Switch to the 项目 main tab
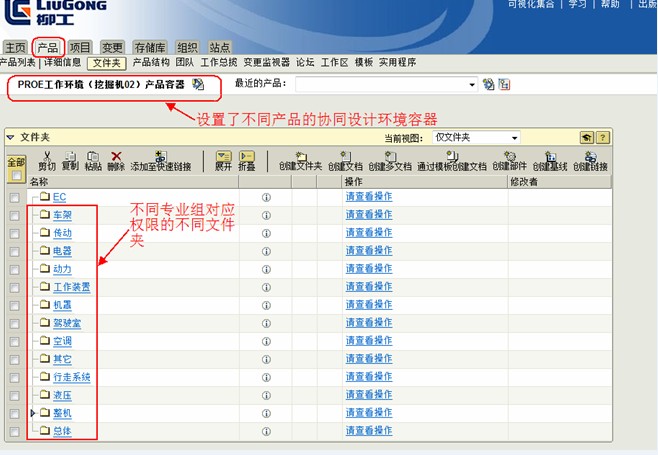658x455 pixels. point(80,47)
